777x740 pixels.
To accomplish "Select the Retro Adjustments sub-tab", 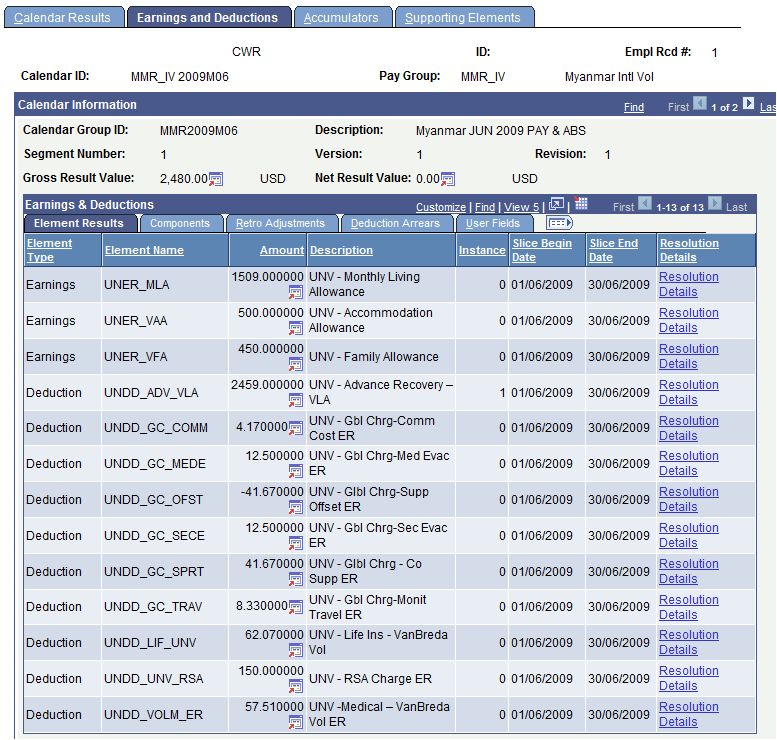I will click(x=280, y=223).
